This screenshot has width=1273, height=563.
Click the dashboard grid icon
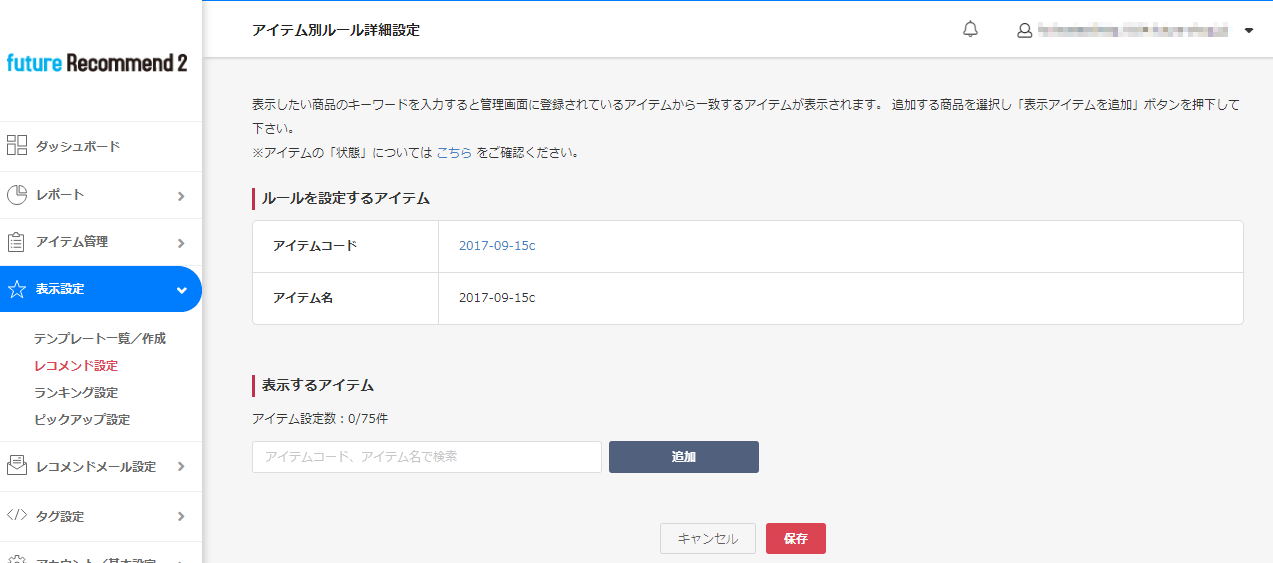click(17, 146)
